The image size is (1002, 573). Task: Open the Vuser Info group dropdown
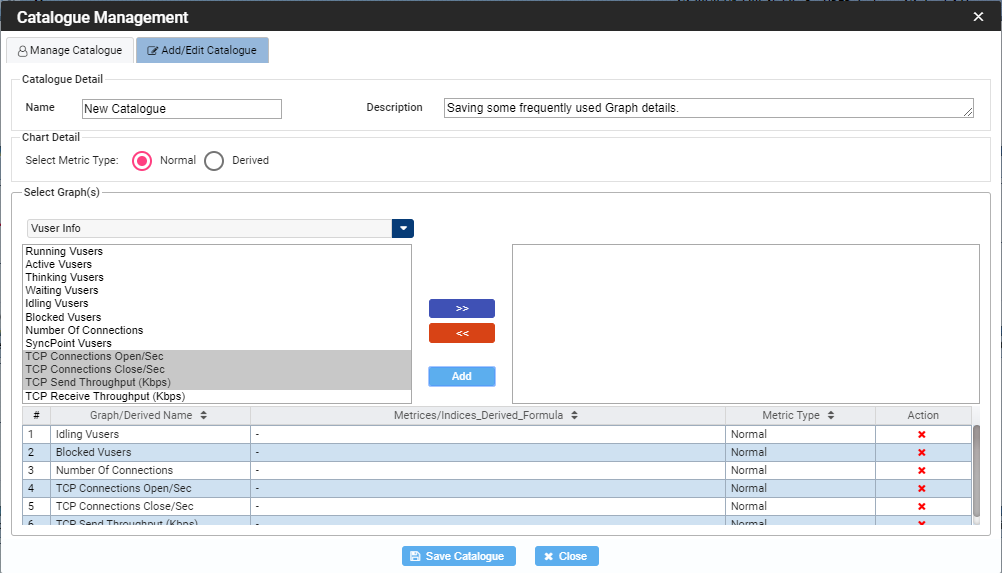coord(403,228)
